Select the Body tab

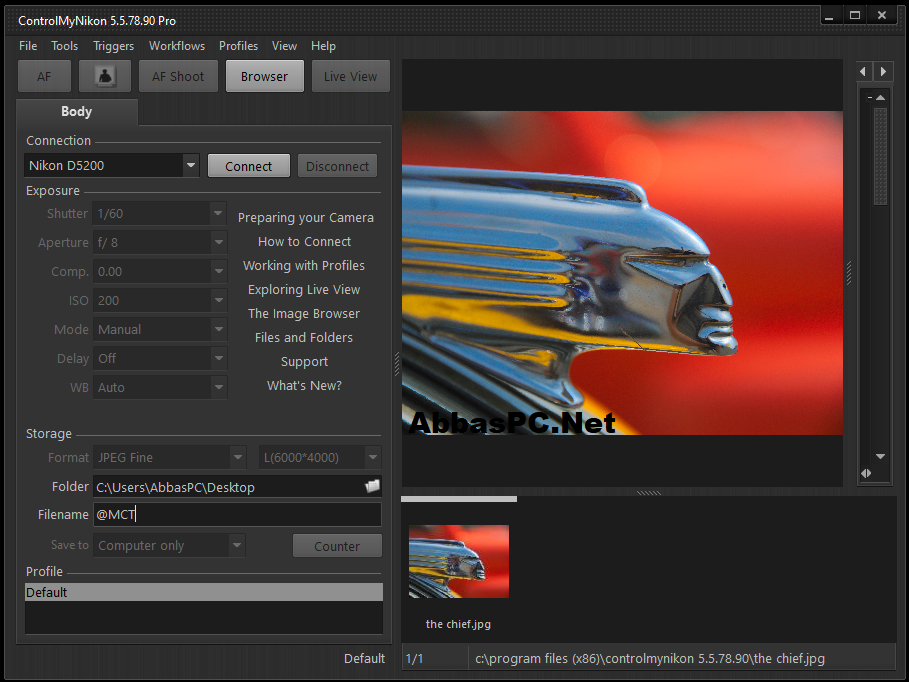click(77, 111)
